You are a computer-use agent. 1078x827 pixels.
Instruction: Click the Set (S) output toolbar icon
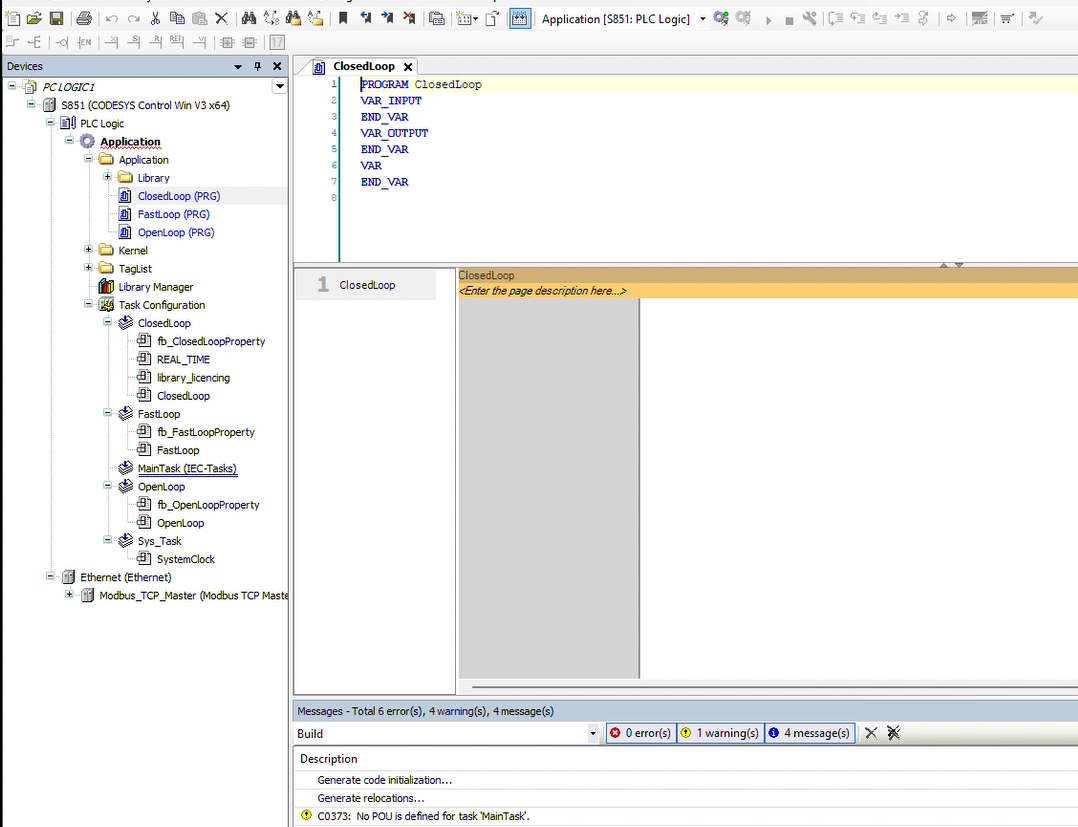coord(133,43)
